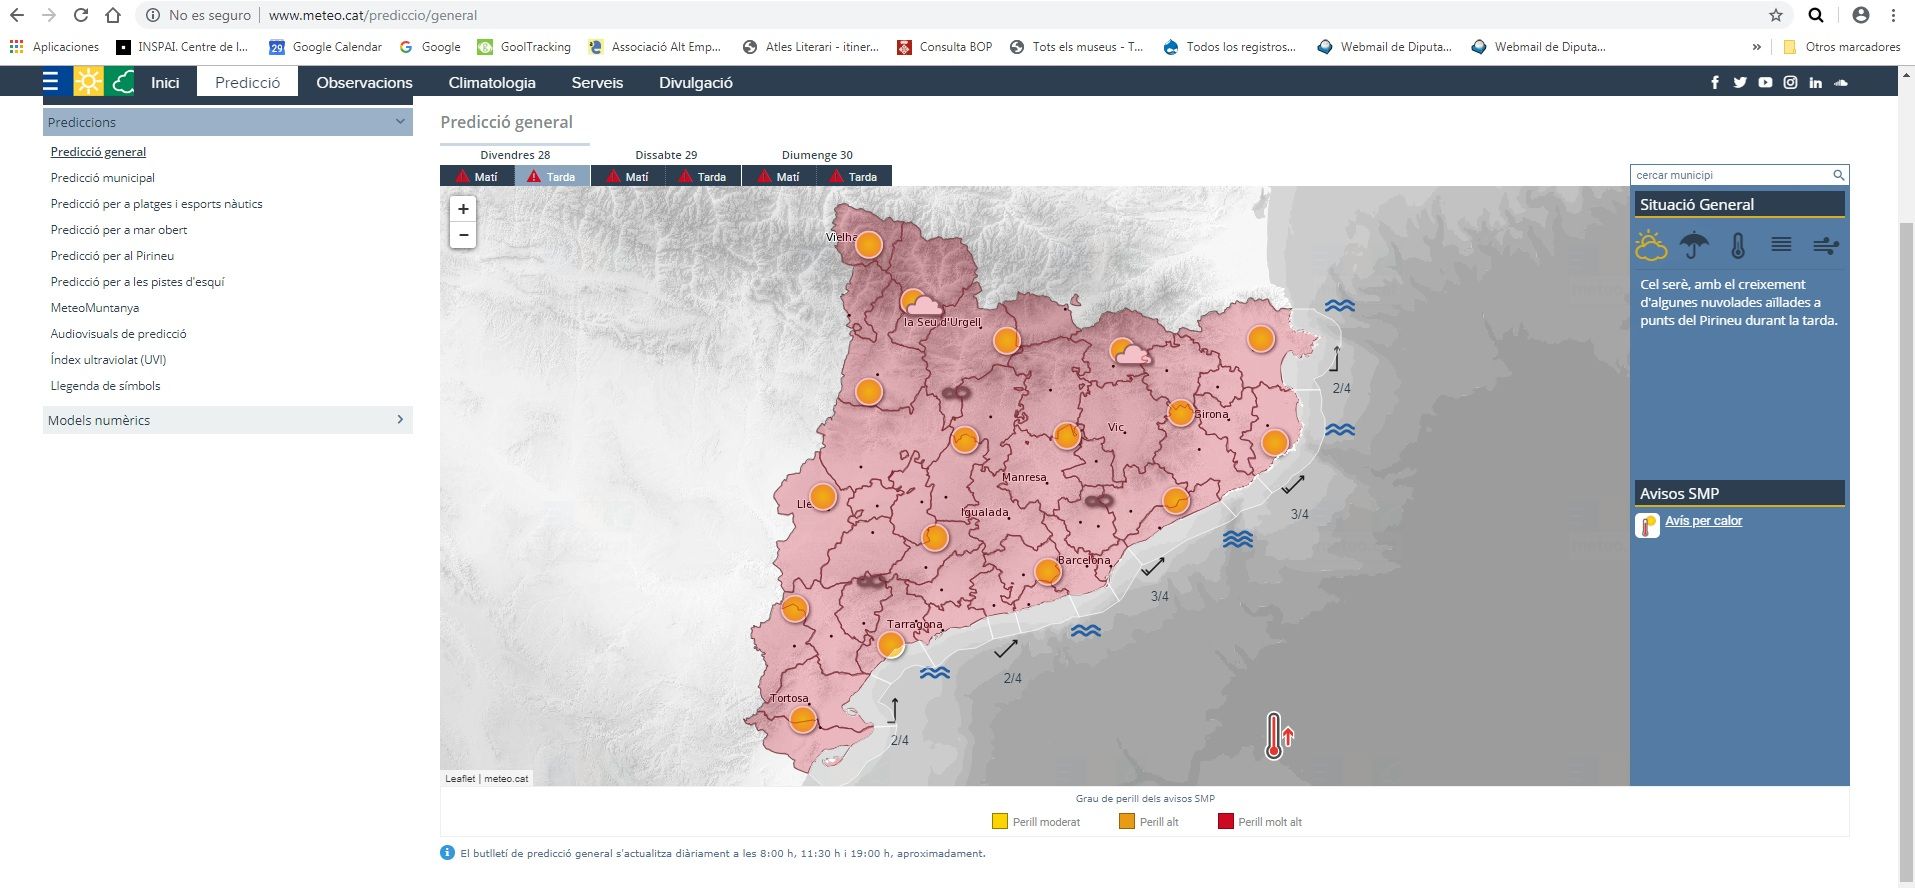1915x888 pixels.
Task: Open Meteocat LinkedIn icon
Action: pos(1815,82)
